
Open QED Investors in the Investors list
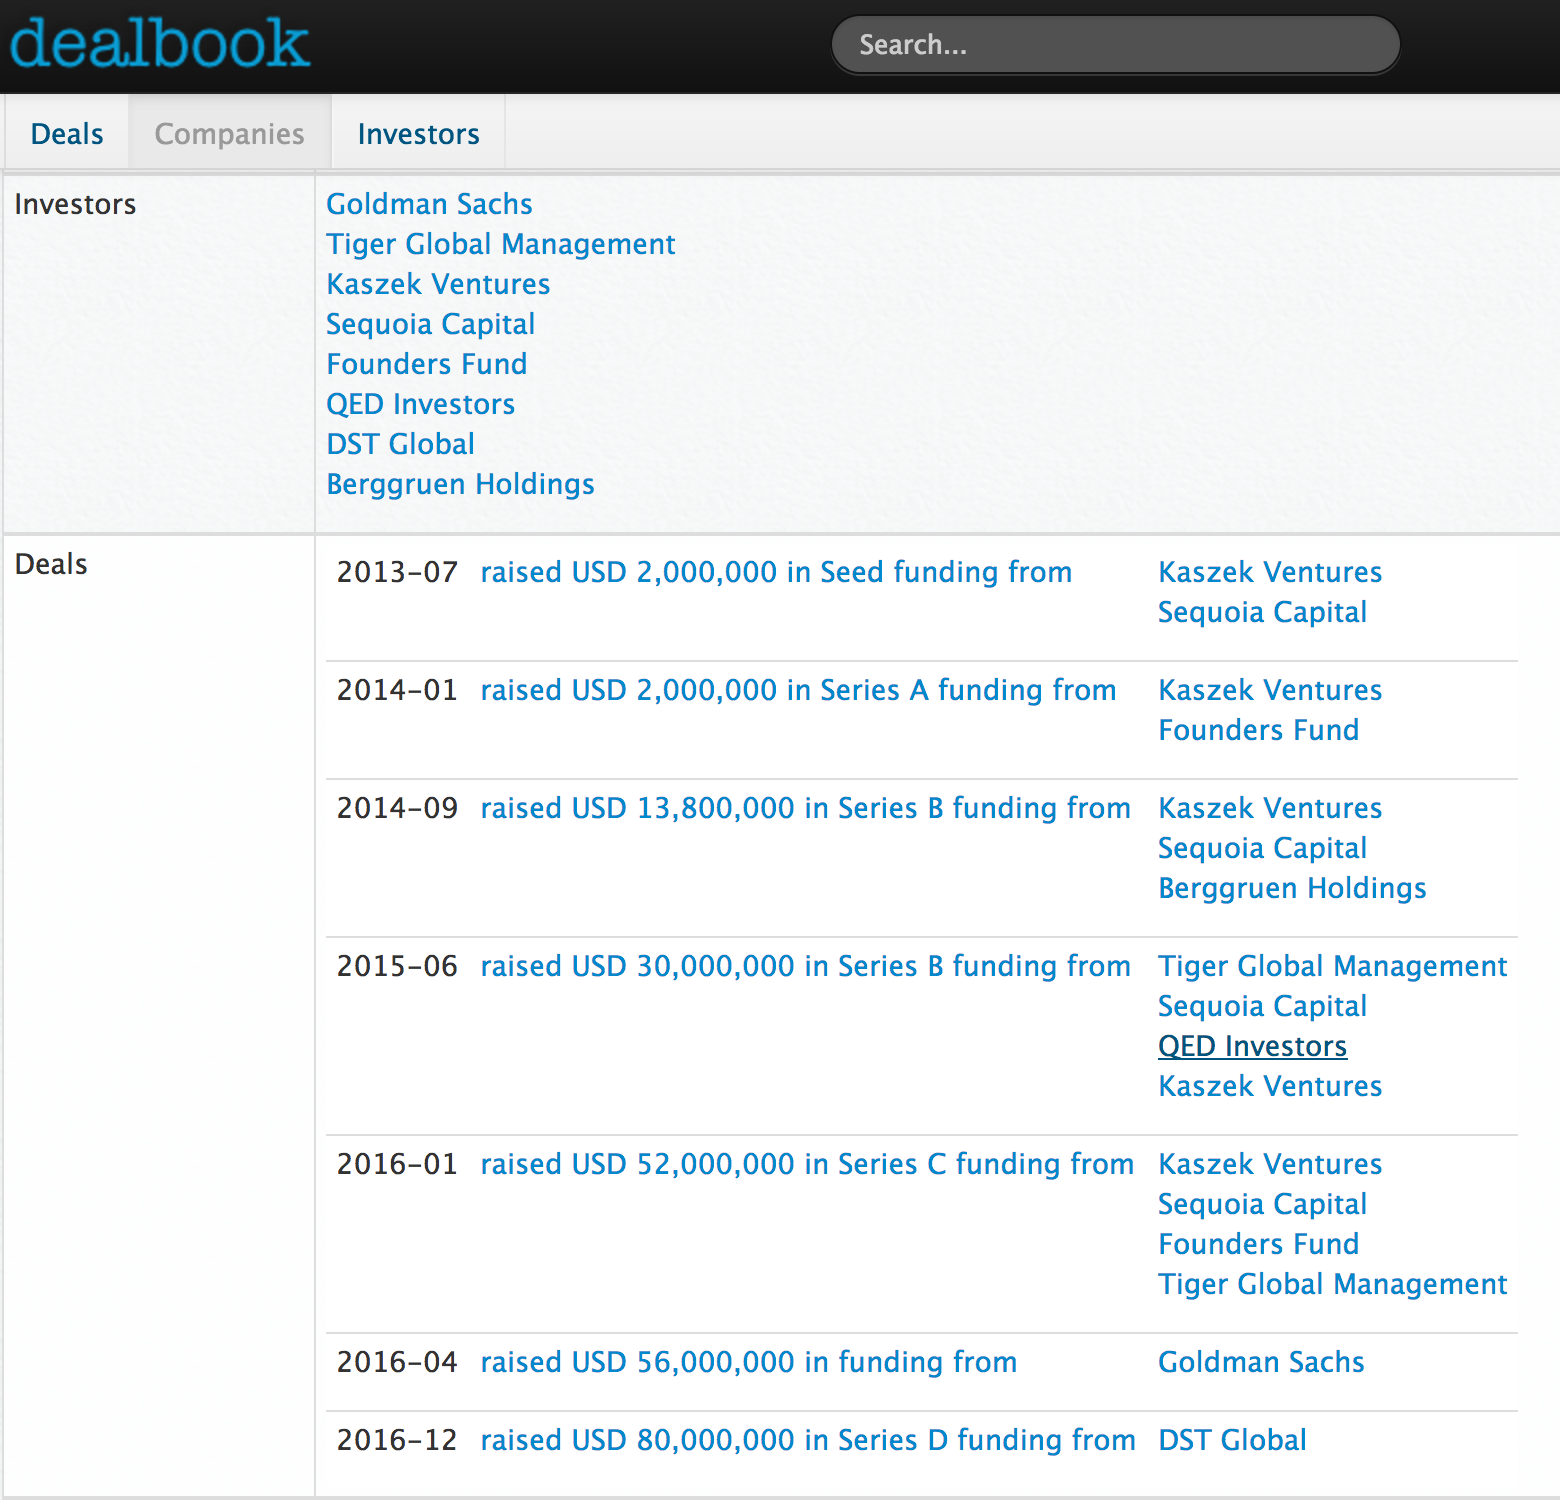point(420,404)
